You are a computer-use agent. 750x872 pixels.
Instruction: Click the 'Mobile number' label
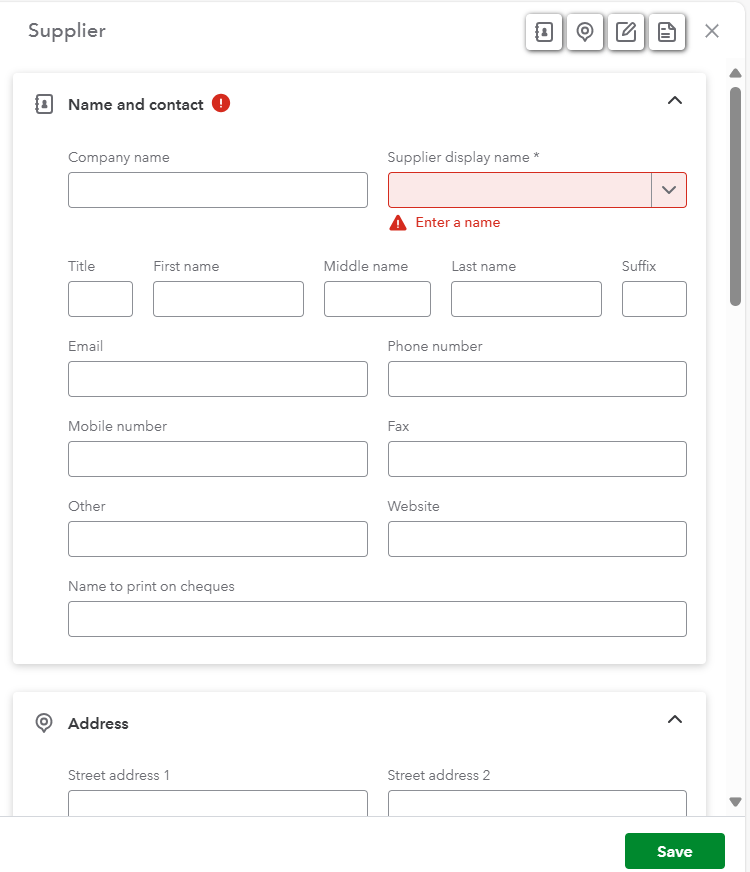pos(118,426)
